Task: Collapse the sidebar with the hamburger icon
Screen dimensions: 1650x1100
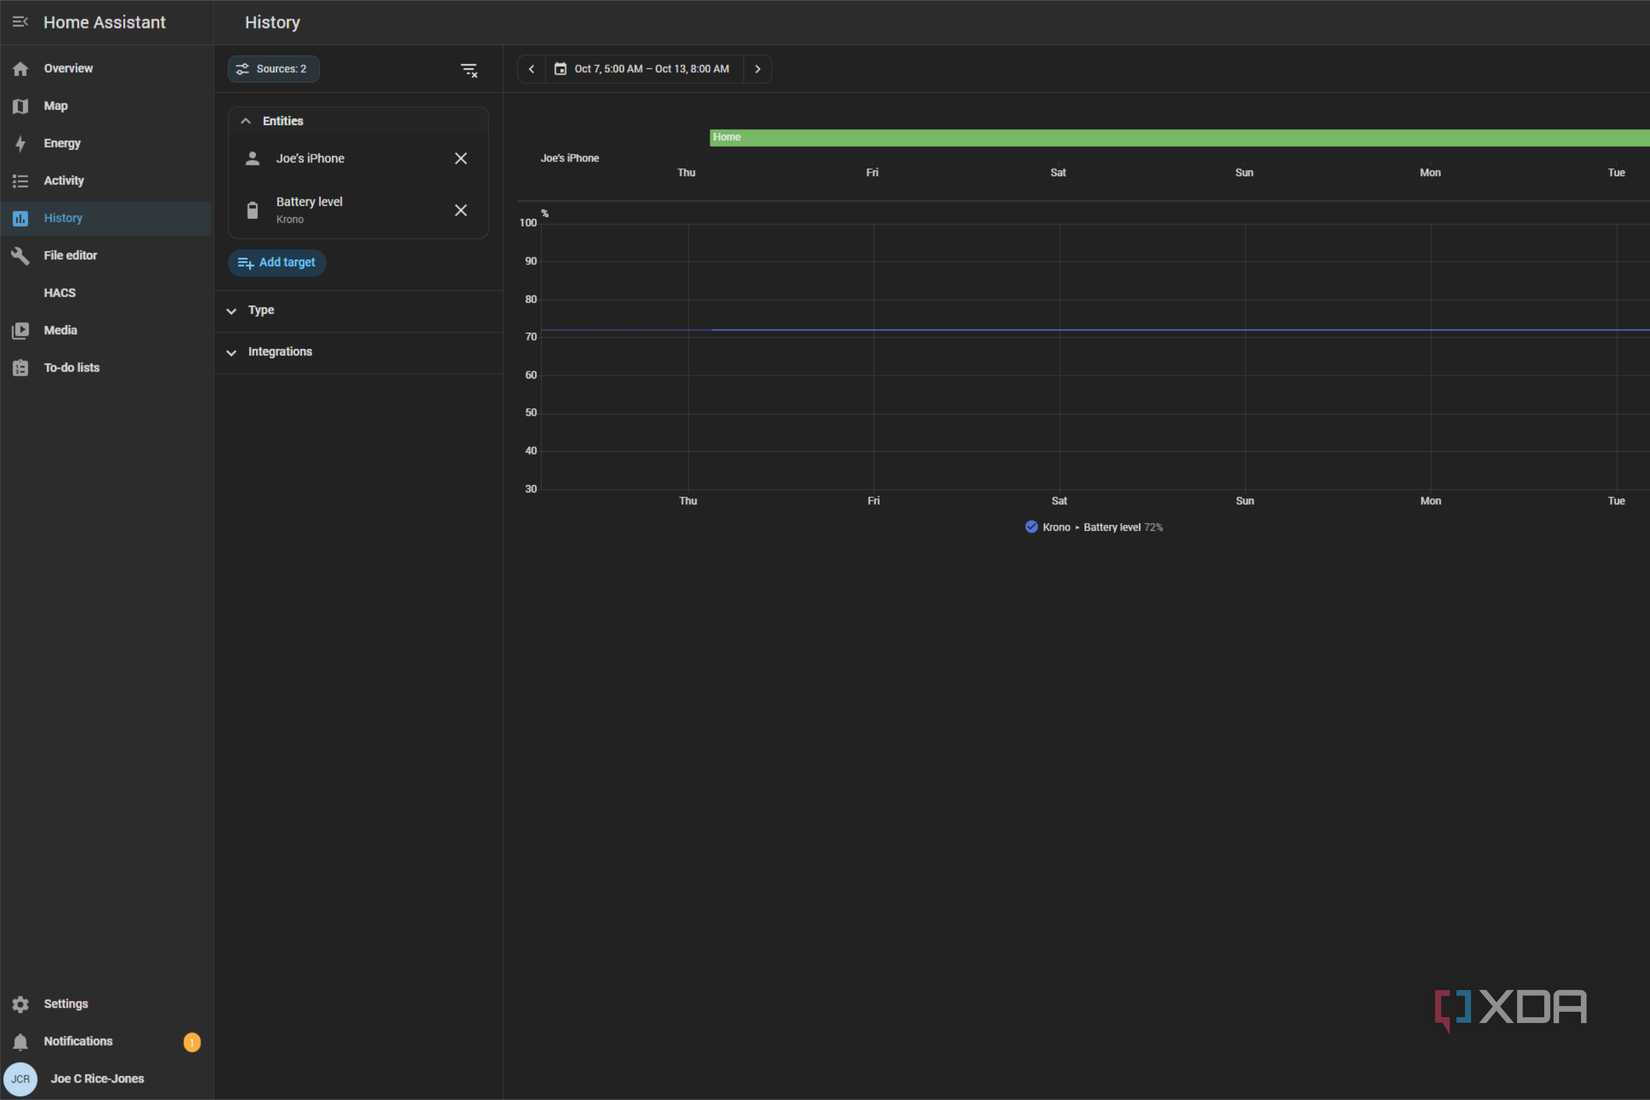Action: (20, 22)
